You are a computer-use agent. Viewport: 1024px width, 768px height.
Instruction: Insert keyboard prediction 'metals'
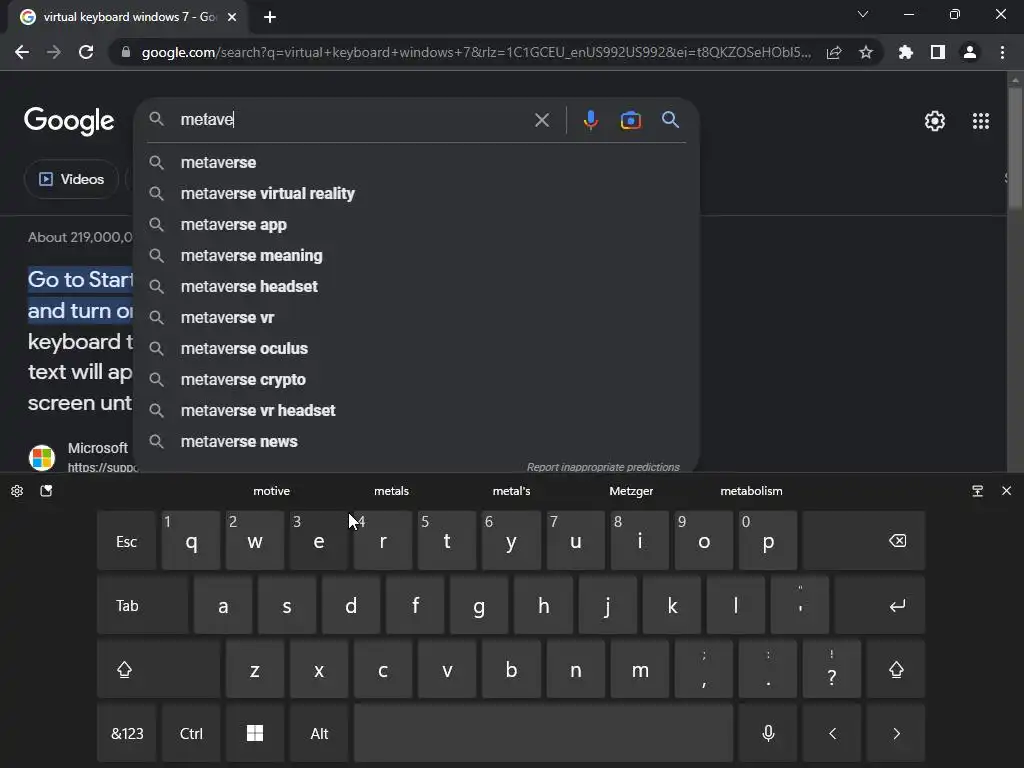(391, 491)
